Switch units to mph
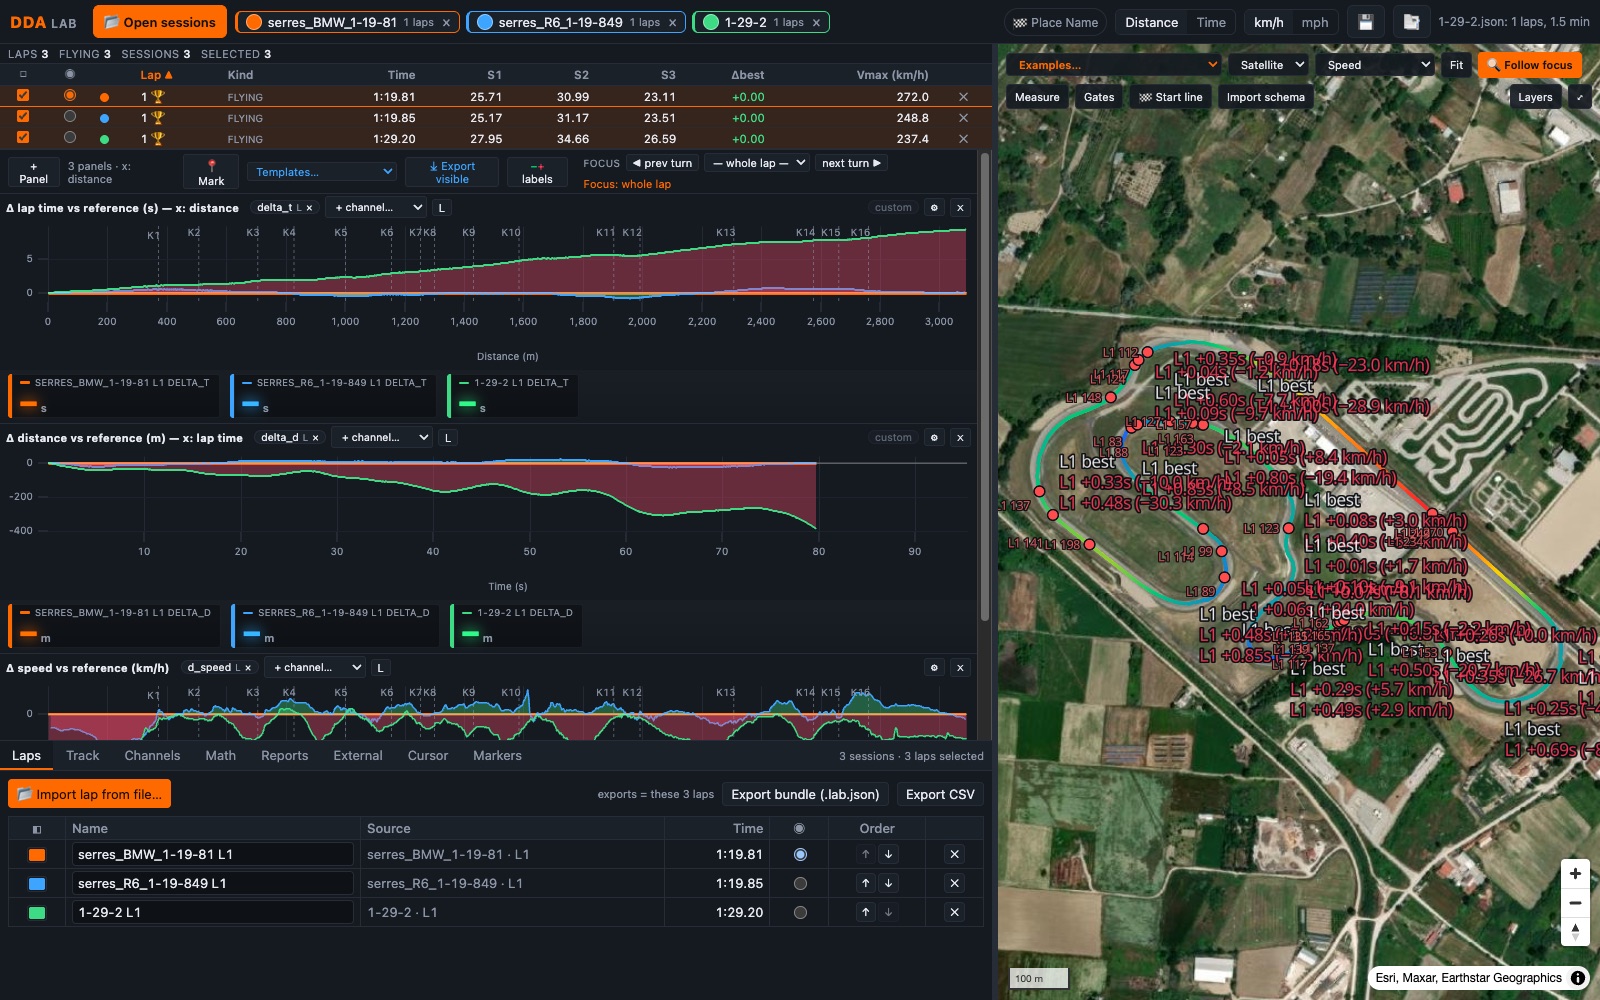This screenshot has width=1600, height=1000. coord(1315,22)
